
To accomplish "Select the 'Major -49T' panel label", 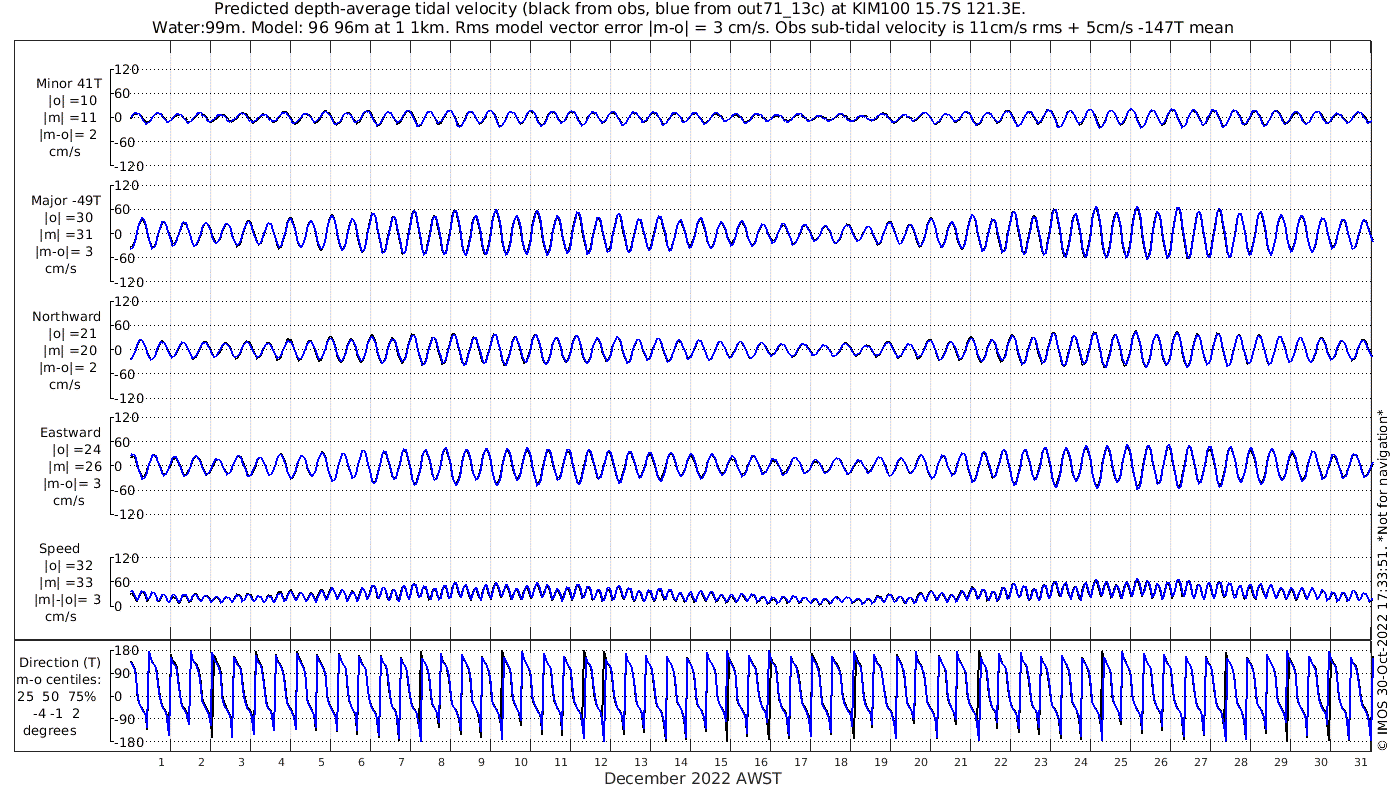I will (x=66, y=201).
